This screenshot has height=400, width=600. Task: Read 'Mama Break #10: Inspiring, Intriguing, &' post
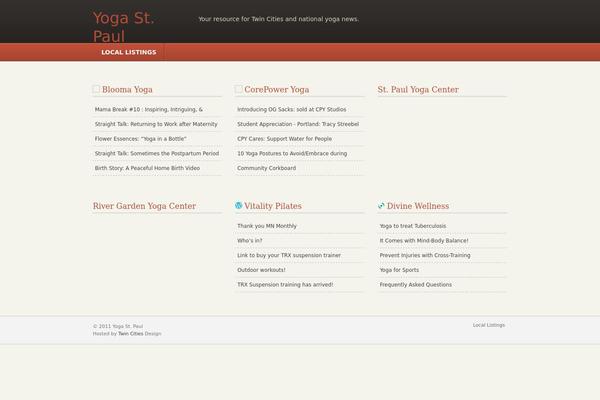pos(149,109)
